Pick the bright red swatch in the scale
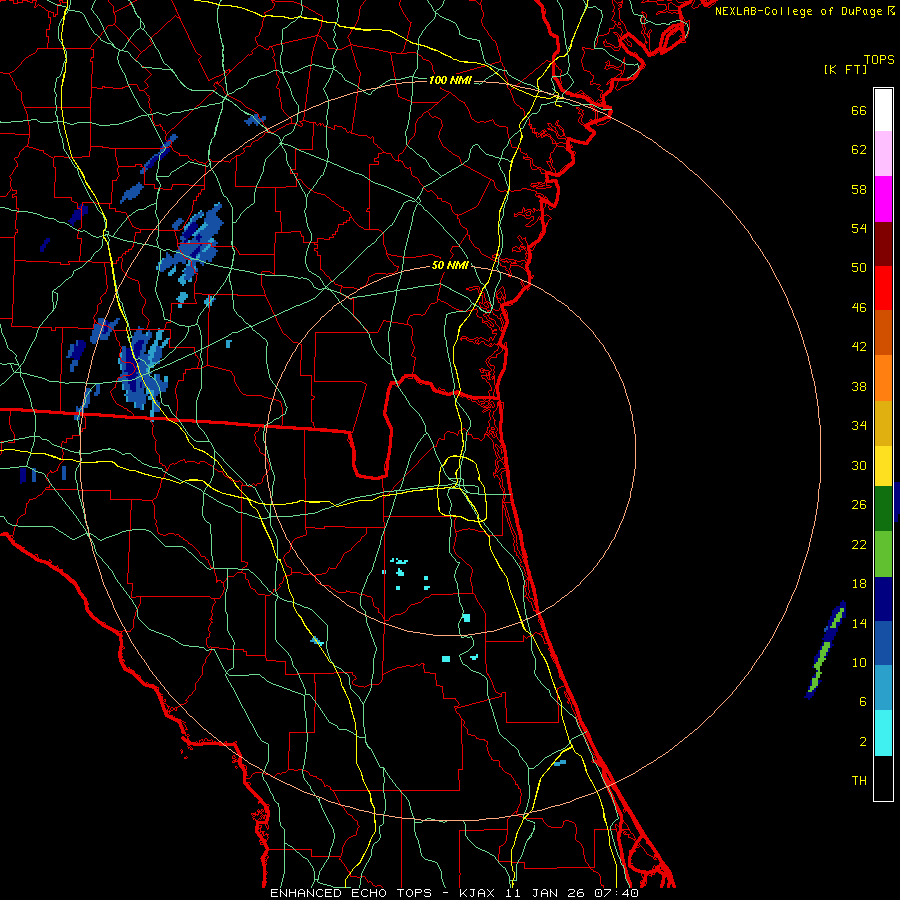900x900 pixels. tap(883, 288)
